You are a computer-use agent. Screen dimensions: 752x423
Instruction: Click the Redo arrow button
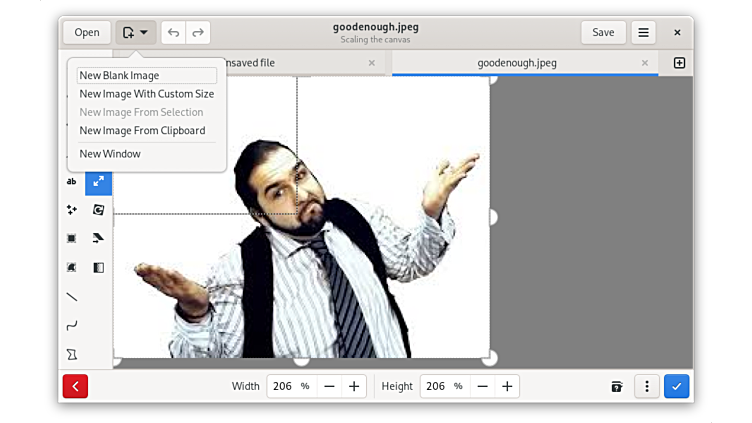click(198, 32)
